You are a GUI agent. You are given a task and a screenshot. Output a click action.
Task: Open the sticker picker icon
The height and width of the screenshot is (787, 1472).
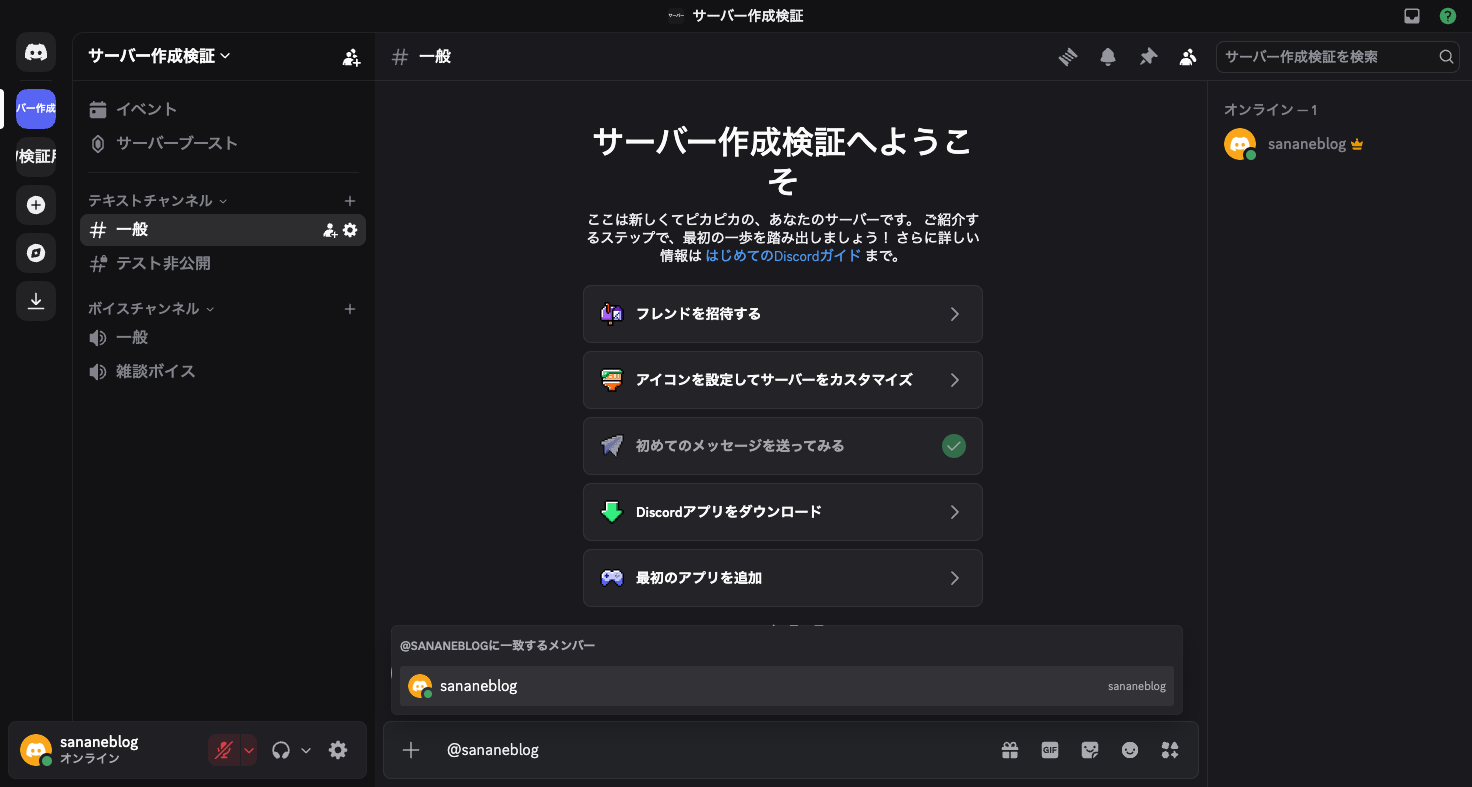click(x=1090, y=750)
